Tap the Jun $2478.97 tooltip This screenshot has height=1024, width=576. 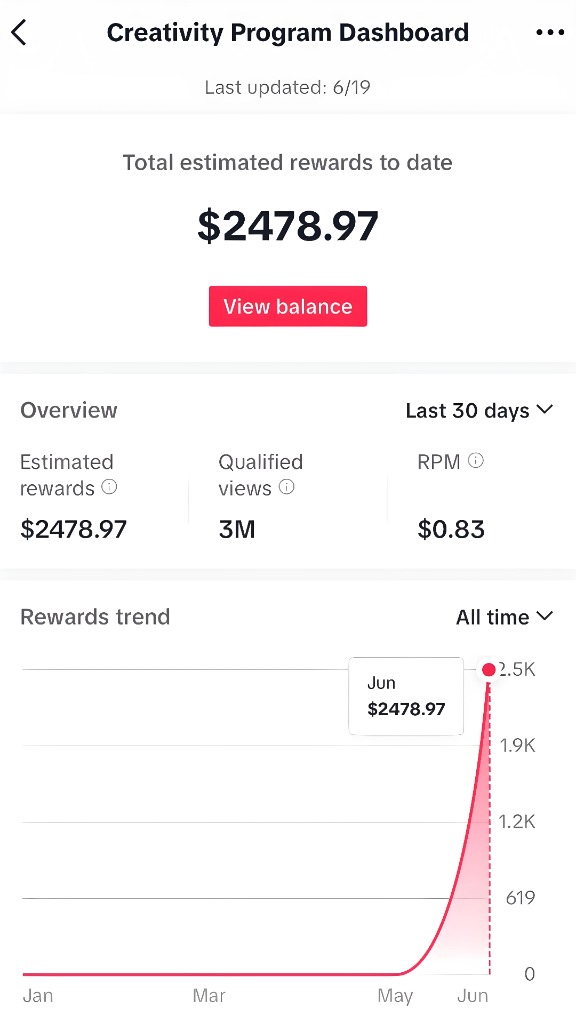pyautogui.click(x=406, y=696)
